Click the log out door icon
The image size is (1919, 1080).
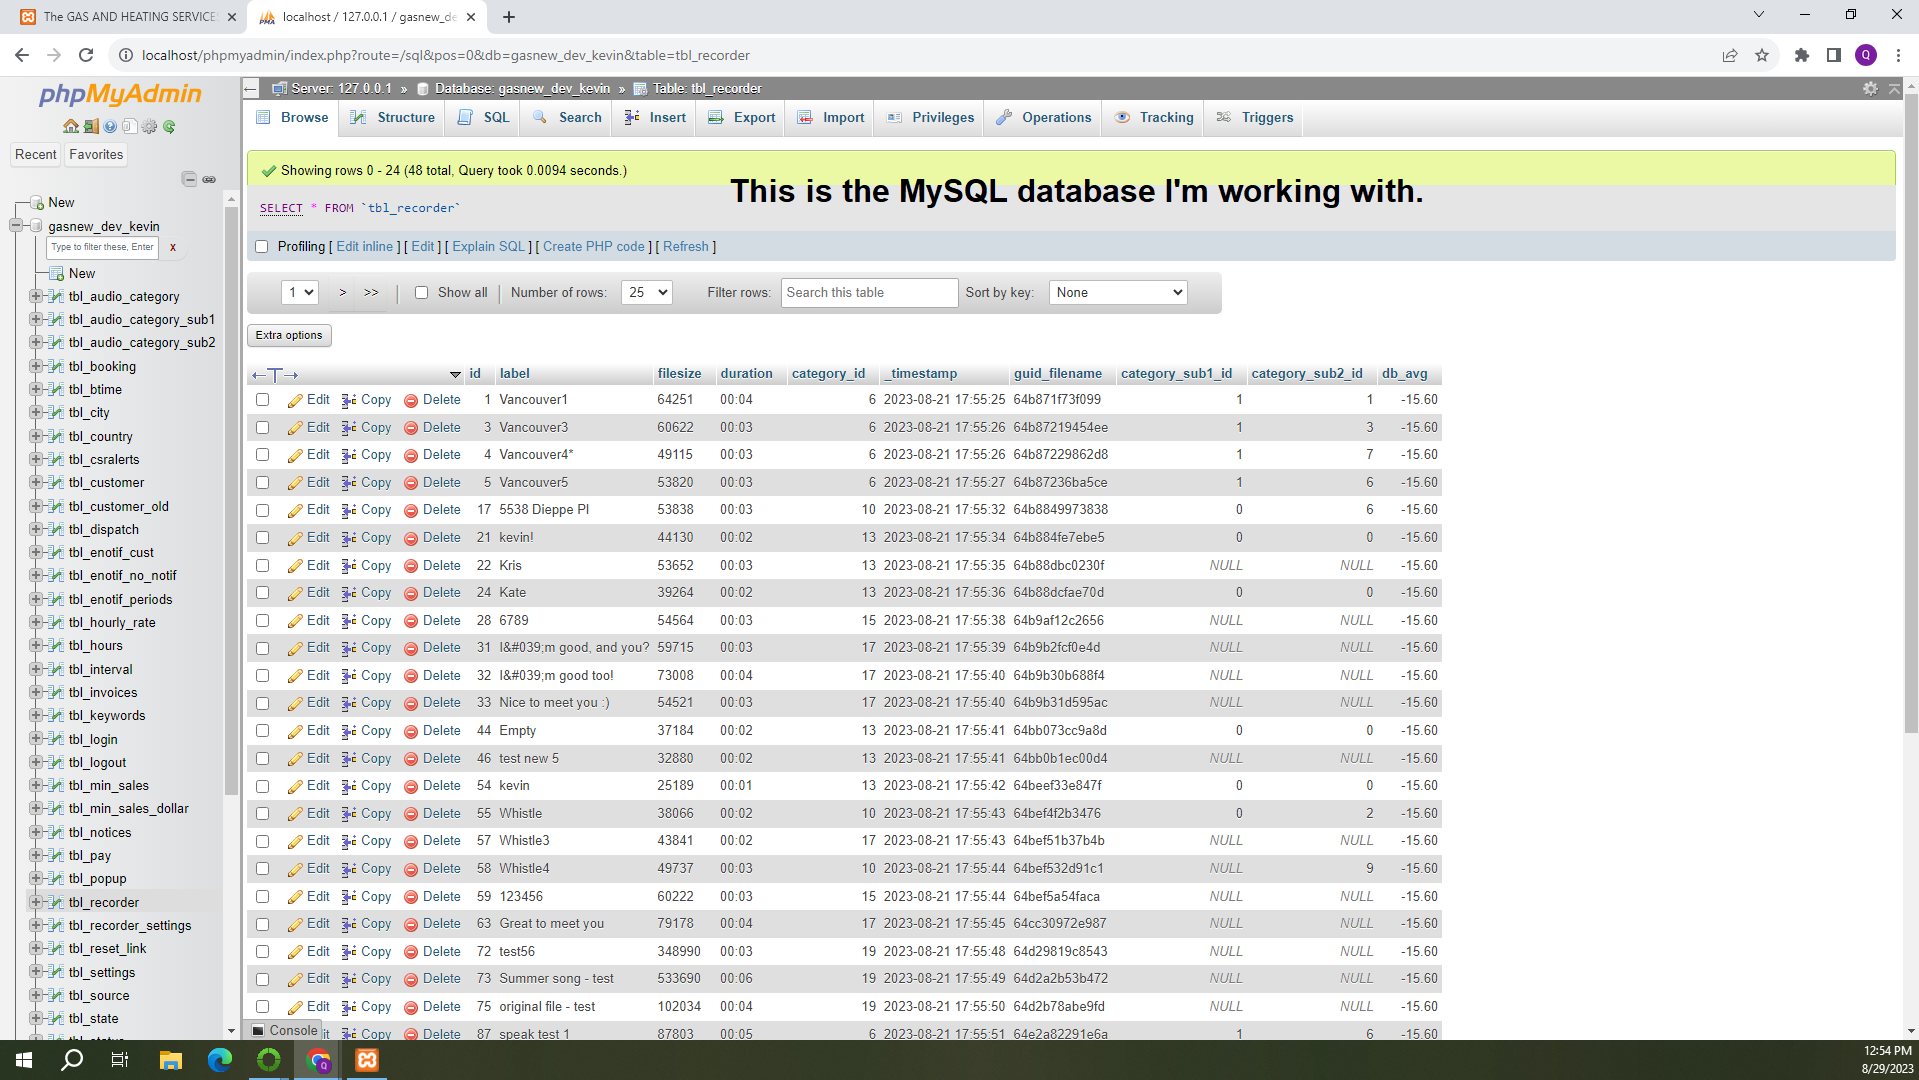(x=91, y=127)
